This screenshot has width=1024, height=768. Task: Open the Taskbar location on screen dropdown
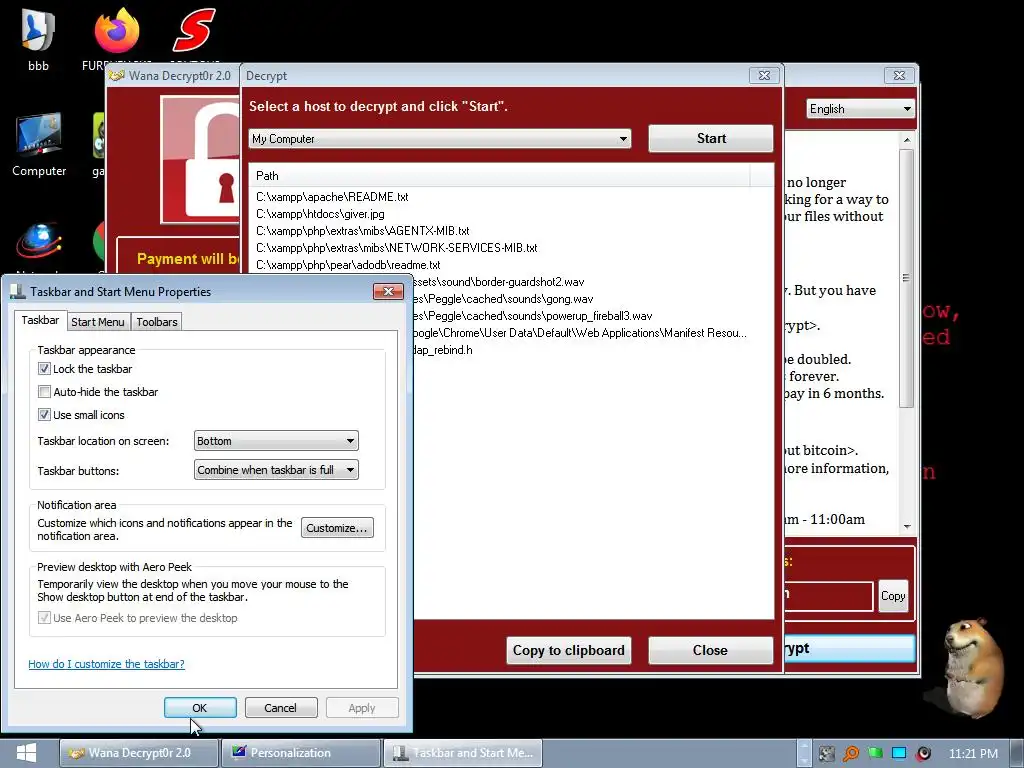[276, 441]
